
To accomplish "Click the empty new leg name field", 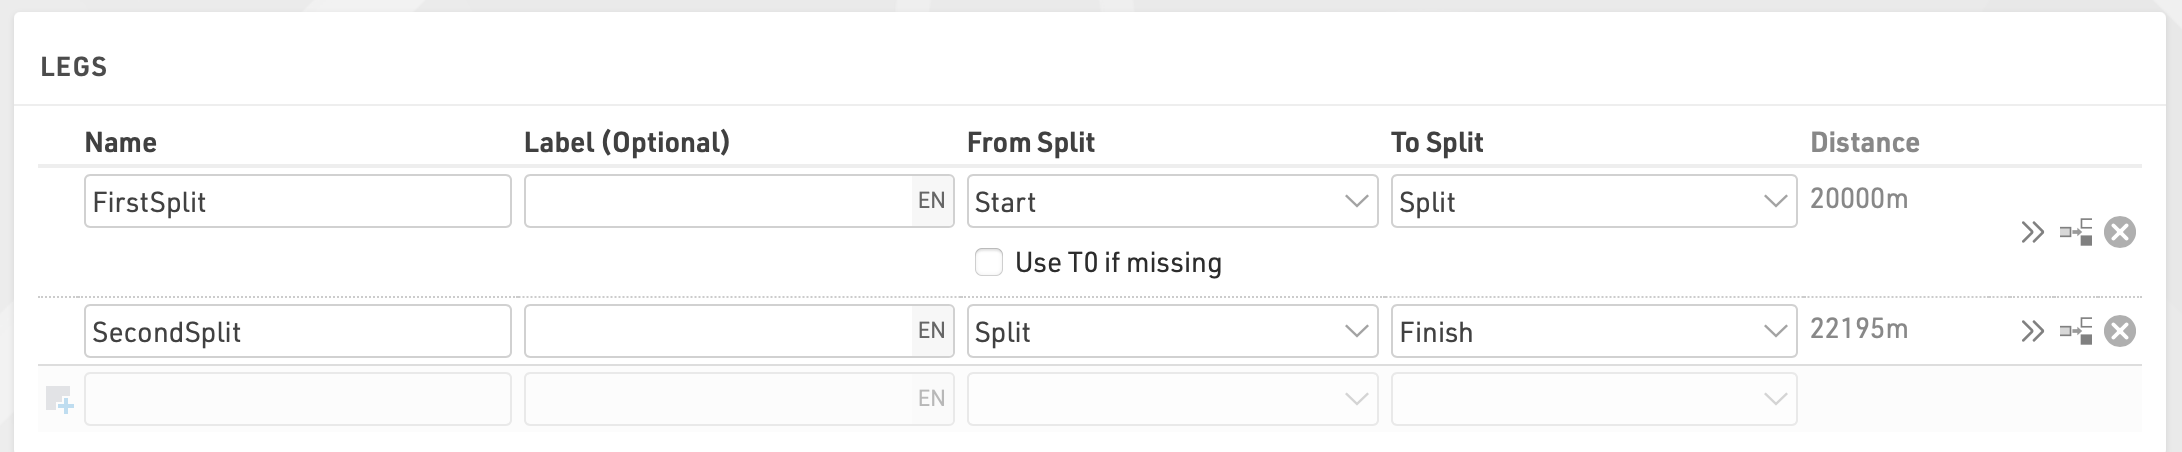I will coord(297,399).
